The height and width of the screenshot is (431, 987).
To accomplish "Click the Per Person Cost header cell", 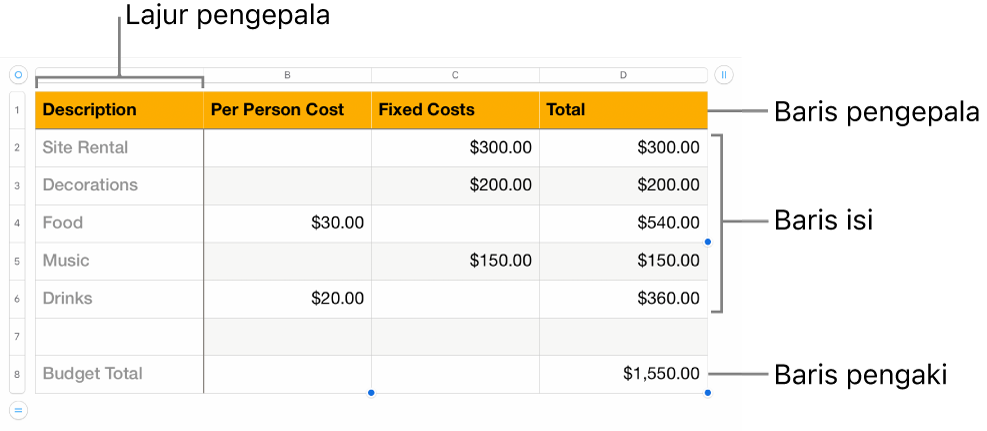I will (287, 110).
